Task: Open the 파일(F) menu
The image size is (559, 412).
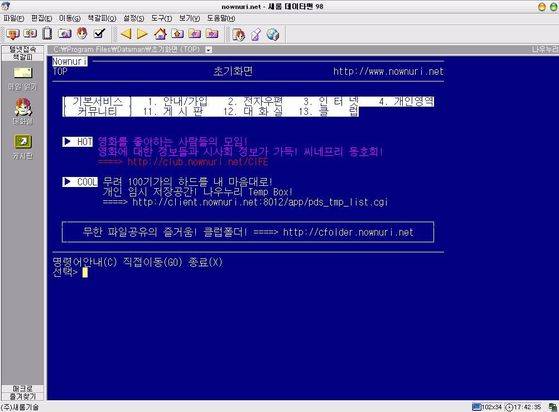Action: click(x=14, y=18)
